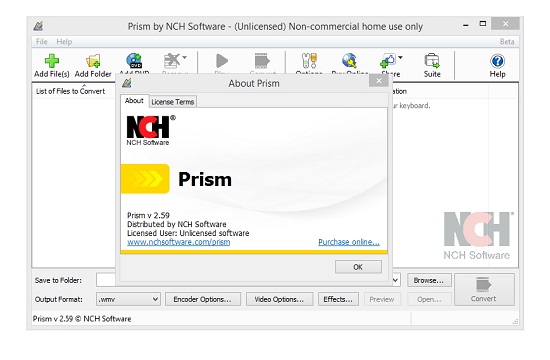
Task: Click the Purchase online... link
Action: [x=349, y=242]
